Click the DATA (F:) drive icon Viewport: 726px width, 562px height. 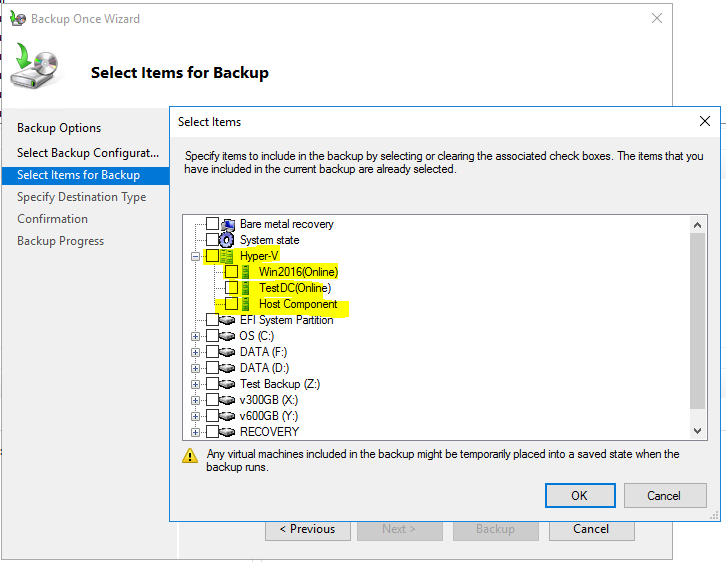click(227, 352)
